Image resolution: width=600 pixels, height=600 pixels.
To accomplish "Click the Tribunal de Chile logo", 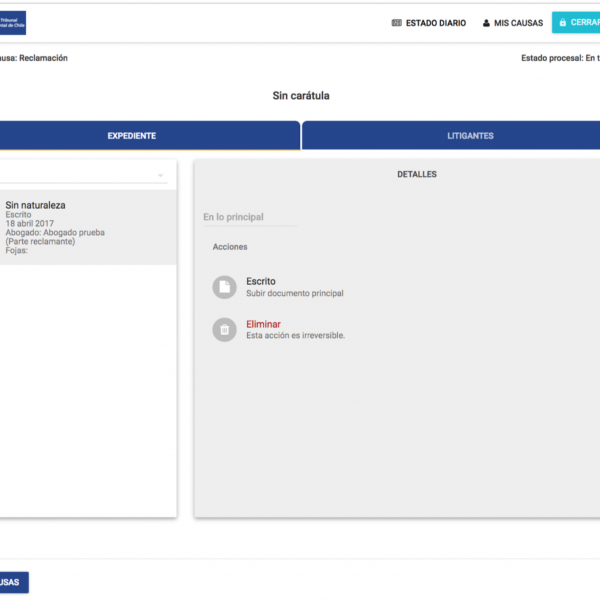I will 13,22.
